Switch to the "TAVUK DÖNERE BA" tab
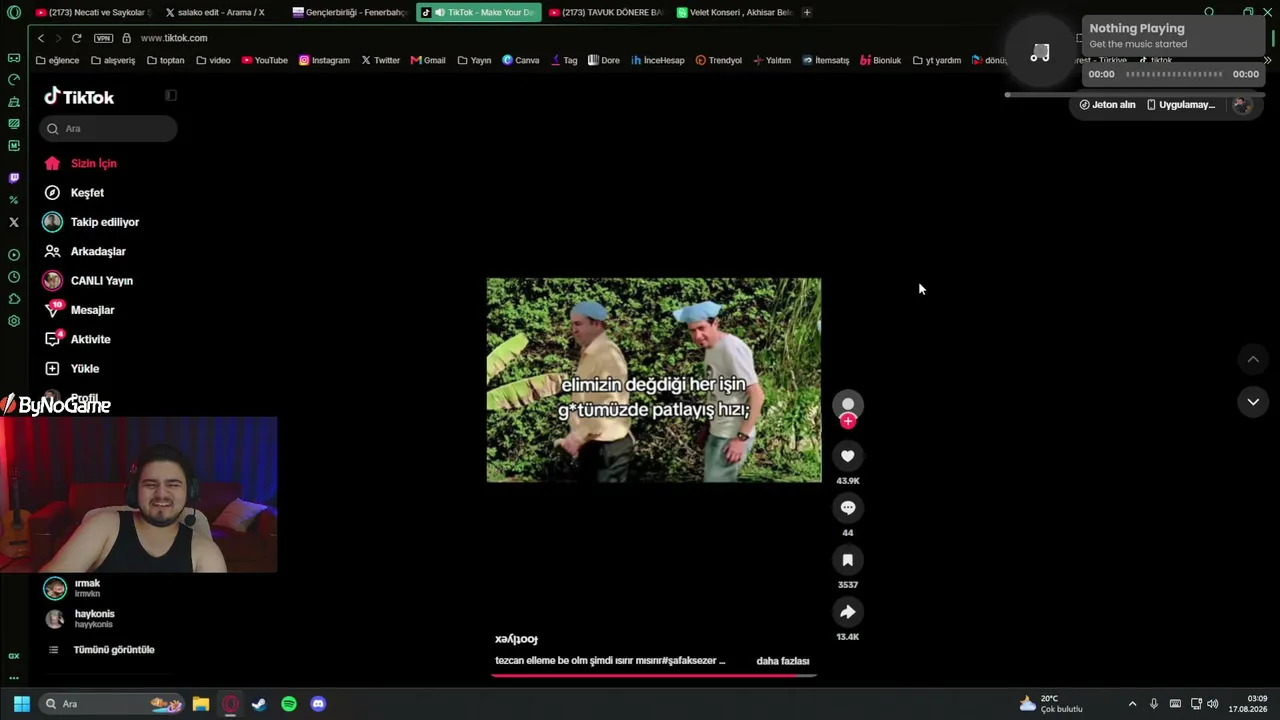This screenshot has width=1280, height=720. [604, 12]
